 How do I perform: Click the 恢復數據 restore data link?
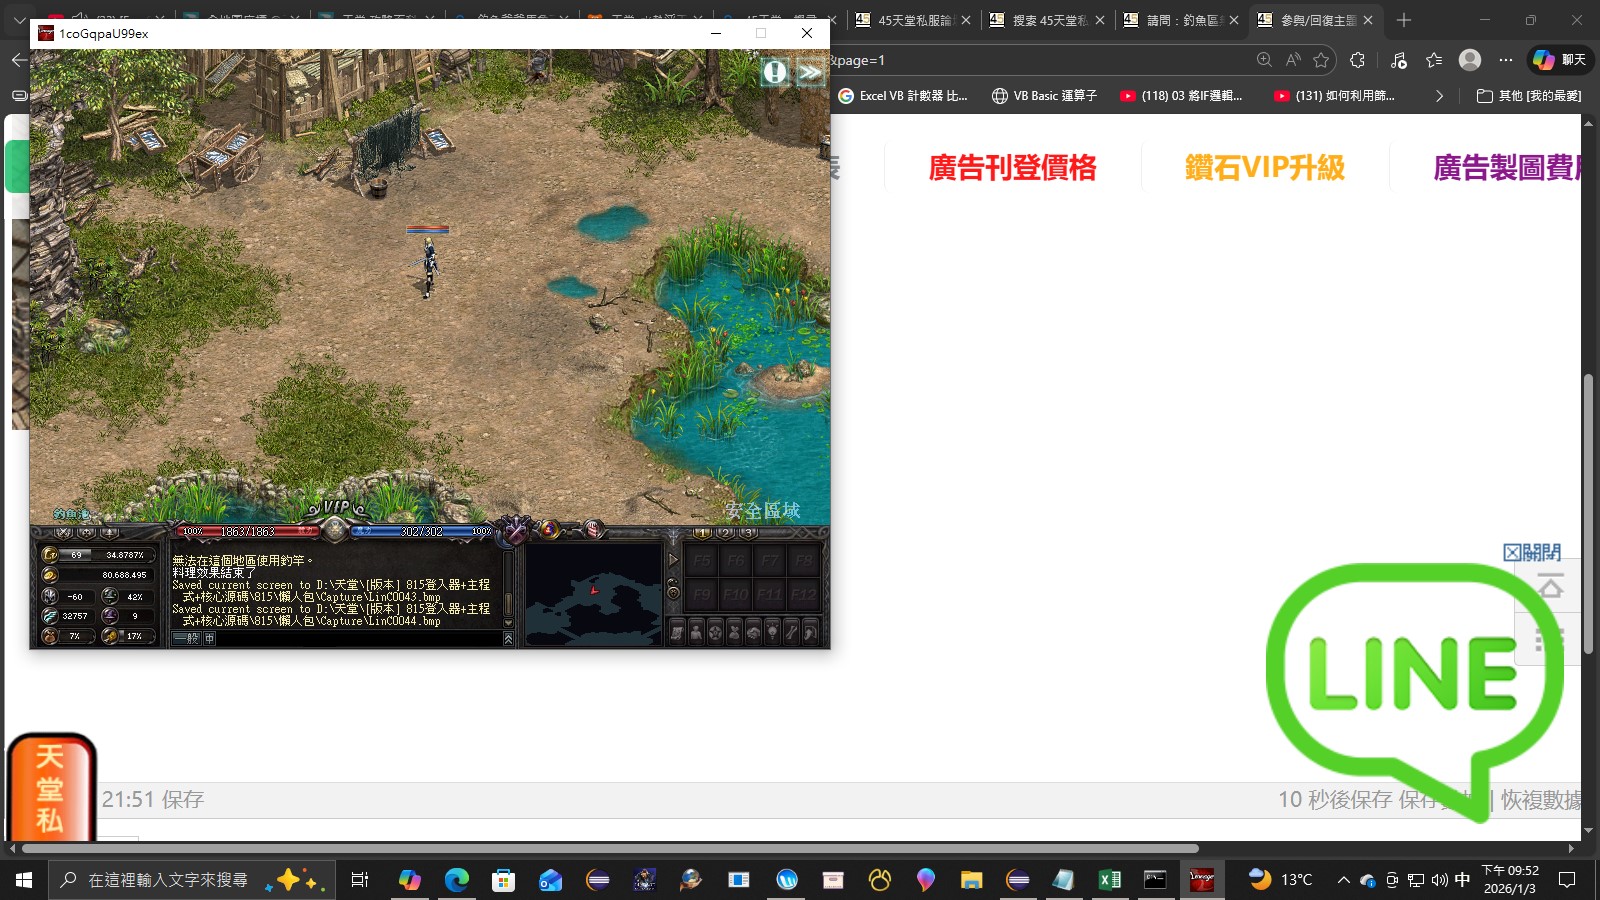[x=1541, y=799]
